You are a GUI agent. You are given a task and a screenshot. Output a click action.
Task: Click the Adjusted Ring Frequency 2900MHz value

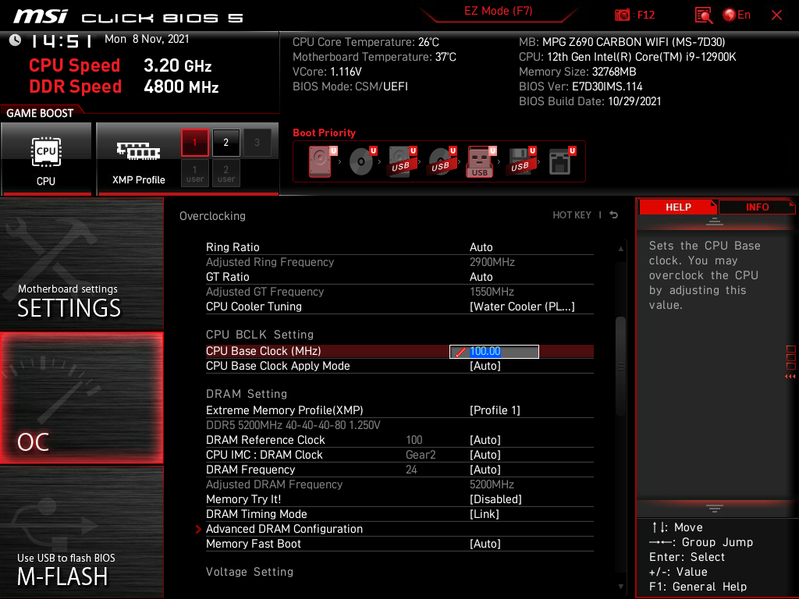click(x=492, y=262)
